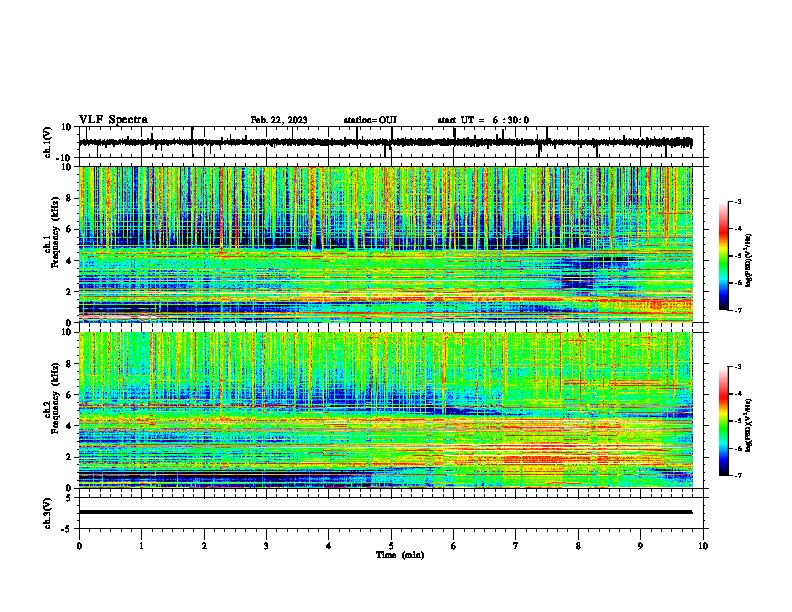This screenshot has height=612, width=792.
Task: Click the time axis tick label 3
Action: pos(266,546)
